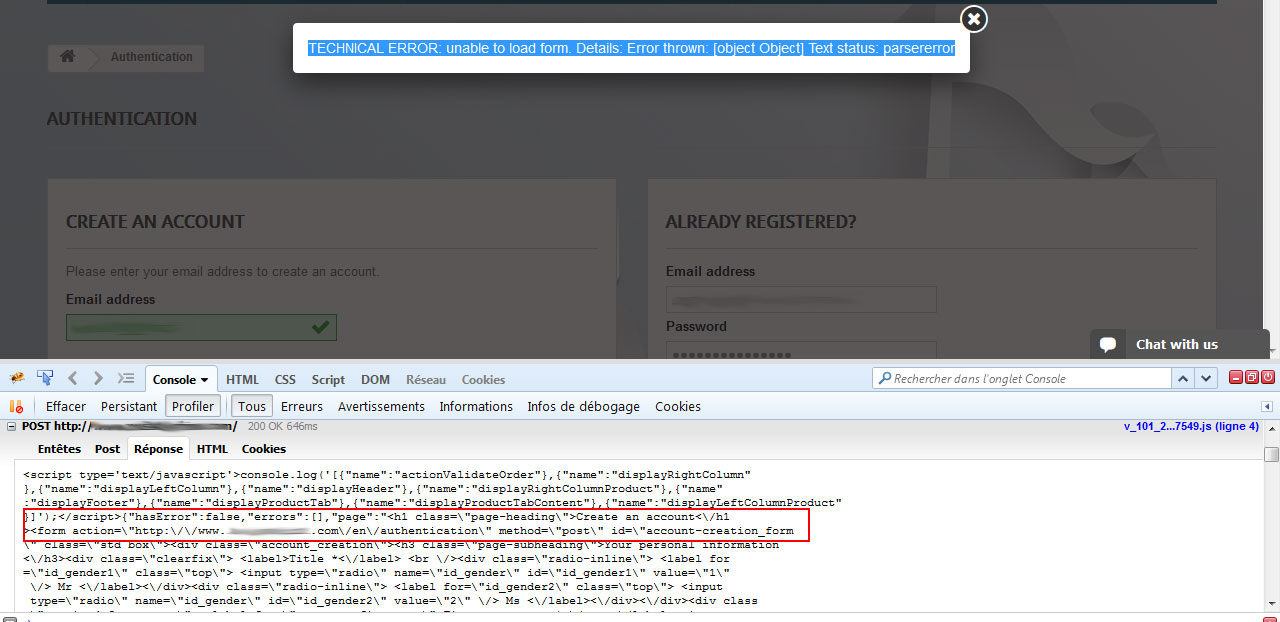Open the v_101_2...7549.js source link

coord(1191,426)
